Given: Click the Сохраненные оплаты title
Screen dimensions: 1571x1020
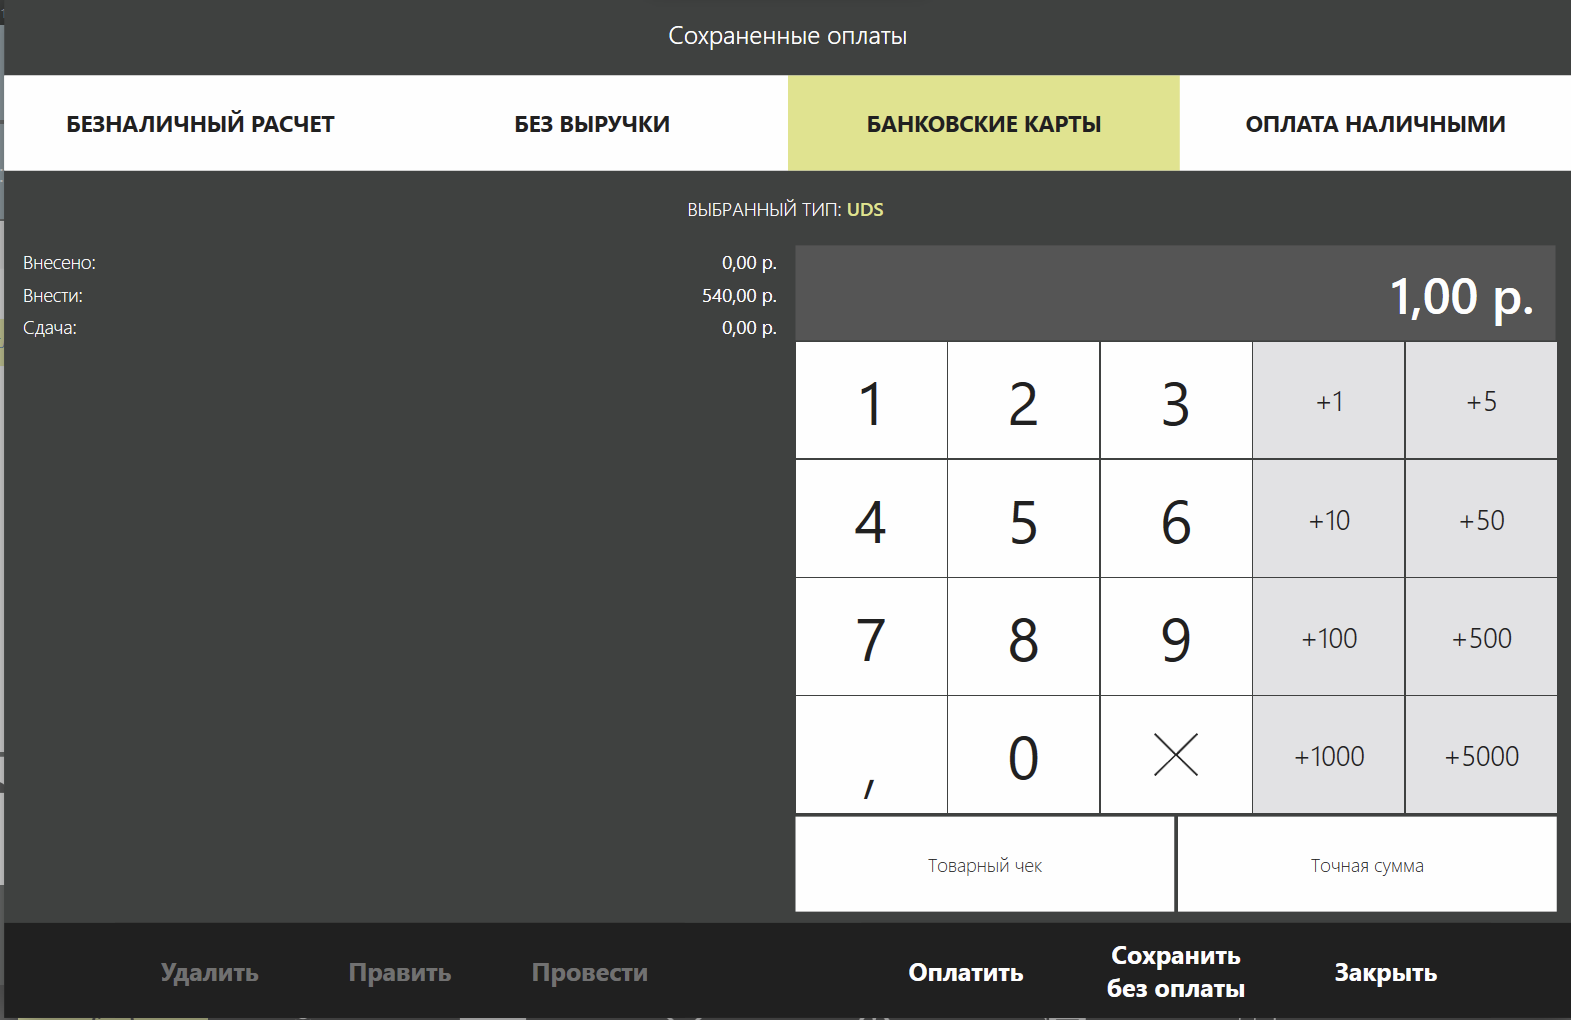Looking at the screenshot, I should [x=787, y=36].
